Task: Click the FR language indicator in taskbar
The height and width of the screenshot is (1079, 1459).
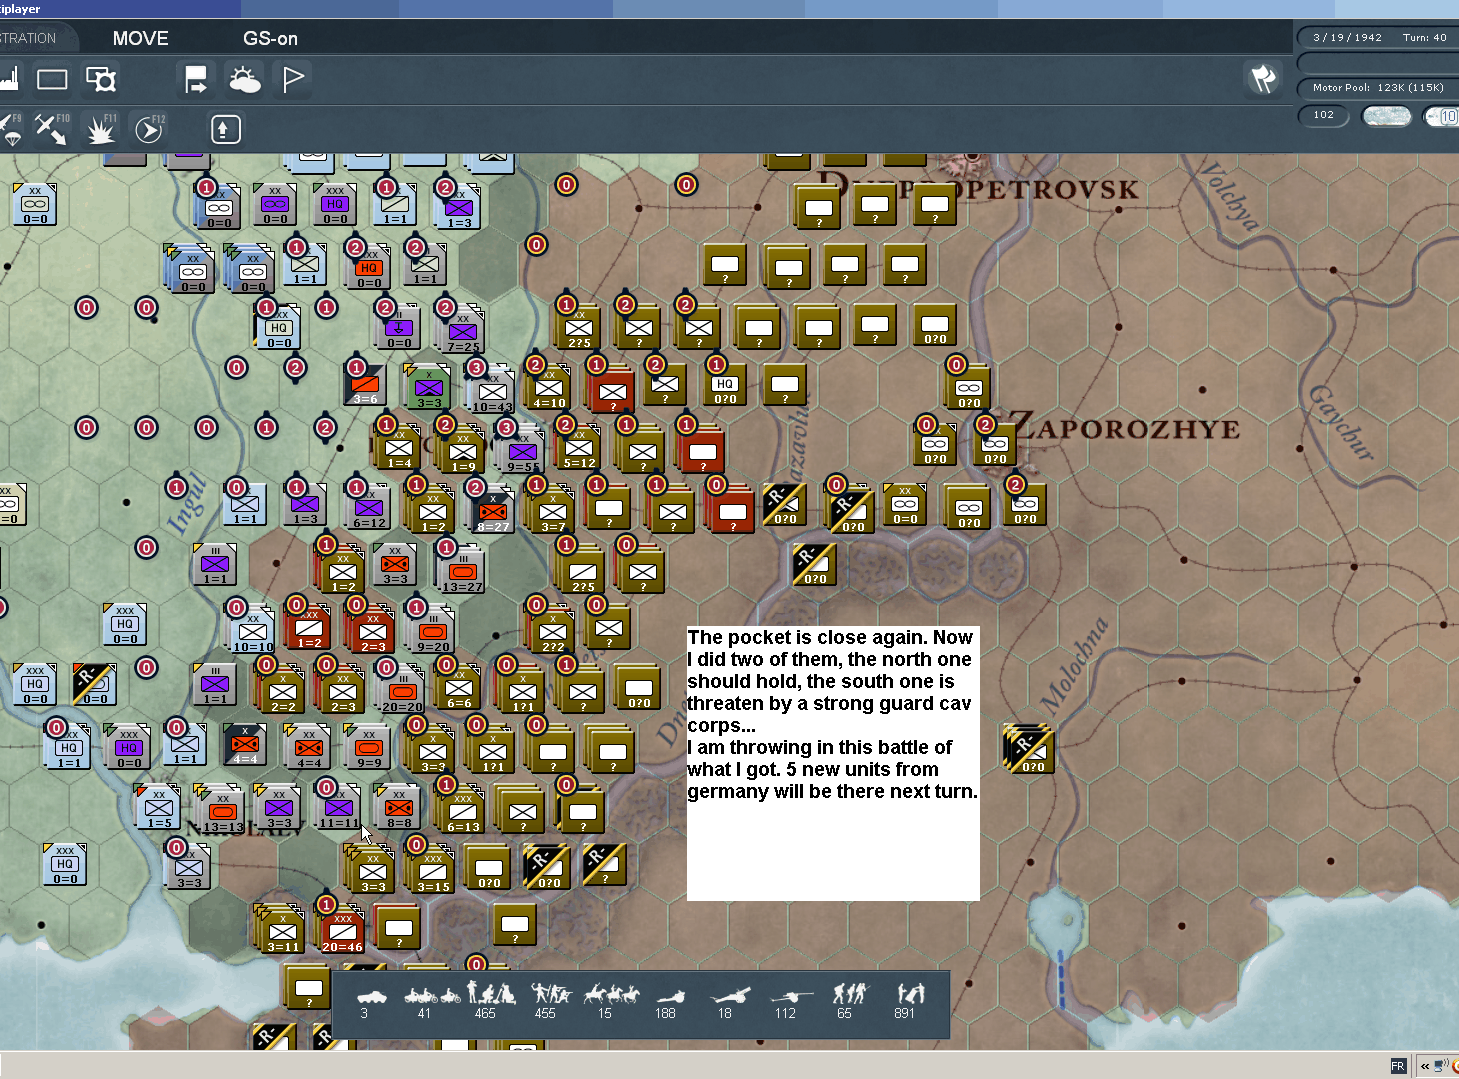Action: coord(1398,1066)
